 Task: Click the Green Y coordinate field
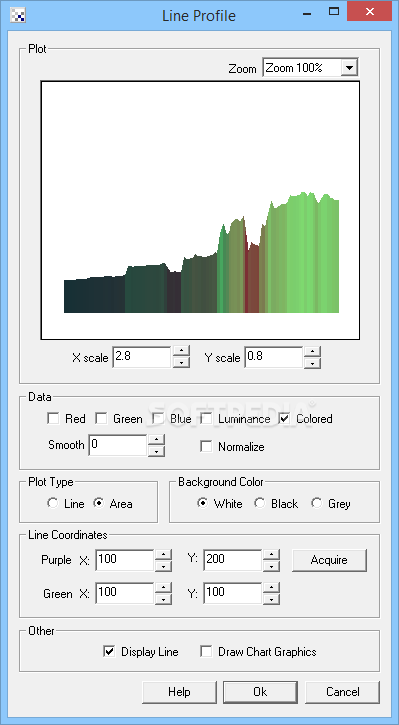233,593
